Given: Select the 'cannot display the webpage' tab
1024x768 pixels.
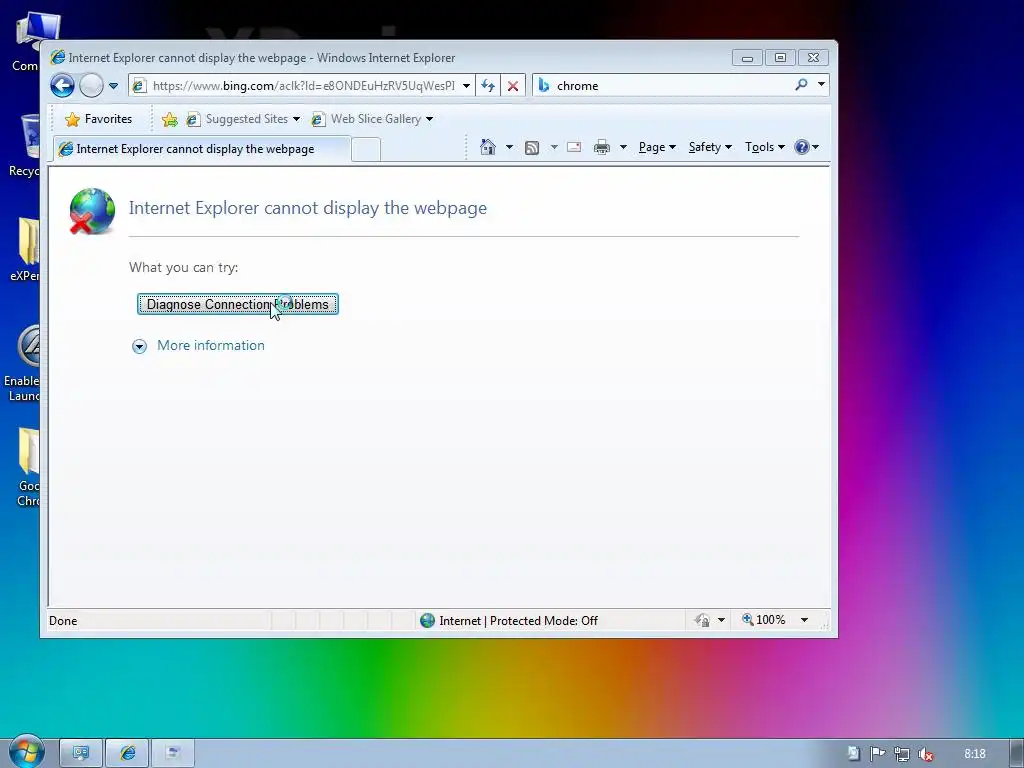Looking at the screenshot, I should click(x=202, y=149).
